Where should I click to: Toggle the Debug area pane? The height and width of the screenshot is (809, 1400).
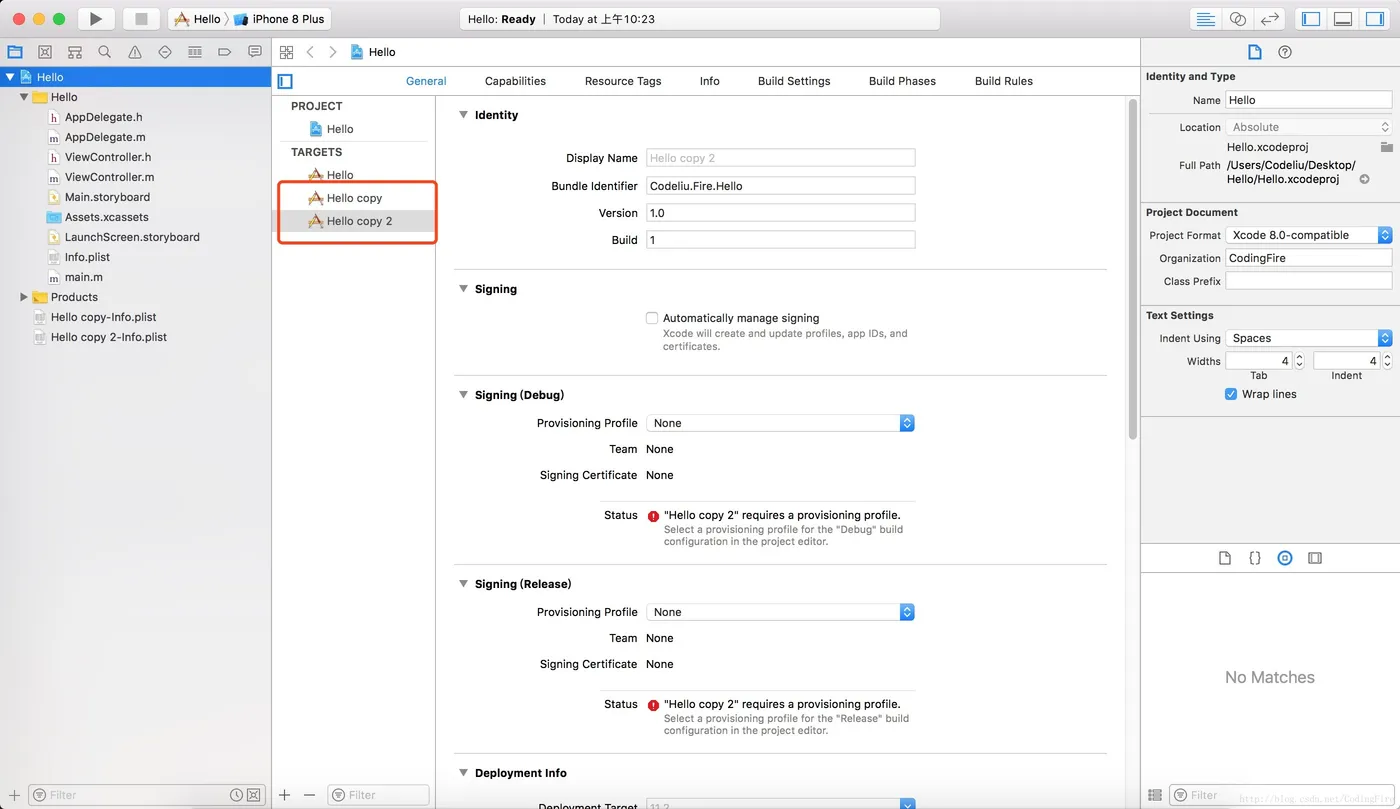1343,19
